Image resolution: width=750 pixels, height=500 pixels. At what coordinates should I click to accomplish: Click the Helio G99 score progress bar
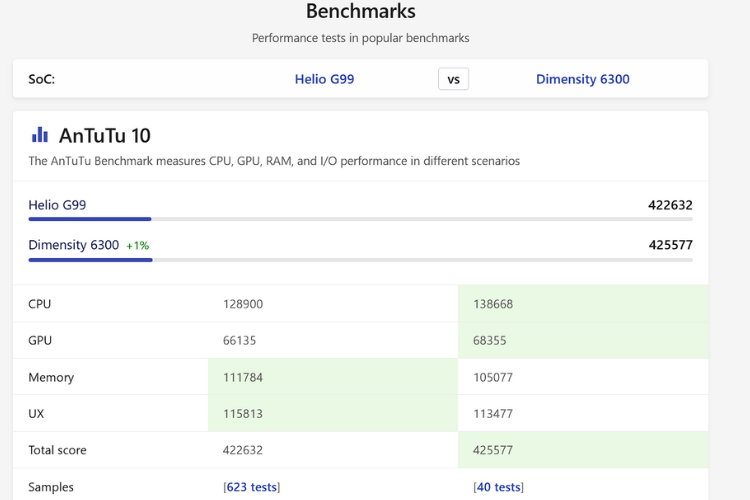pyautogui.click(x=360, y=219)
